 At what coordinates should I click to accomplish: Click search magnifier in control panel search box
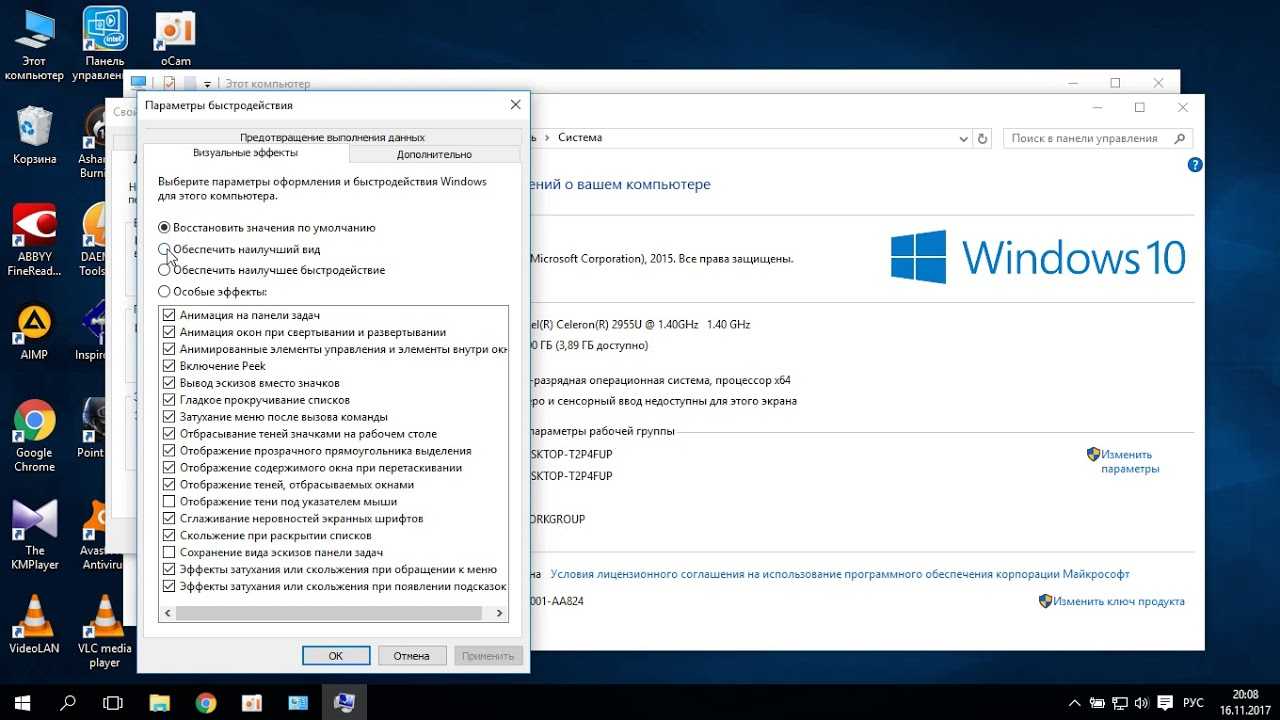pyautogui.click(x=1180, y=139)
